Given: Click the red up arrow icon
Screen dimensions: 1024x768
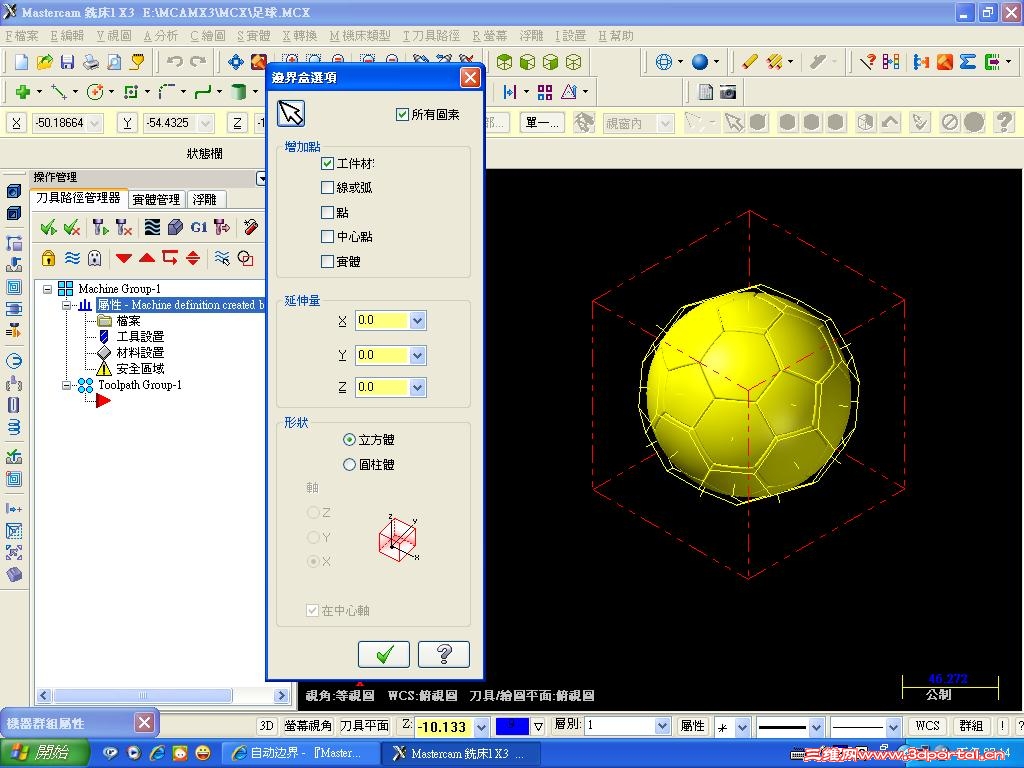Looking at the screenshot, I should (147, 258).
